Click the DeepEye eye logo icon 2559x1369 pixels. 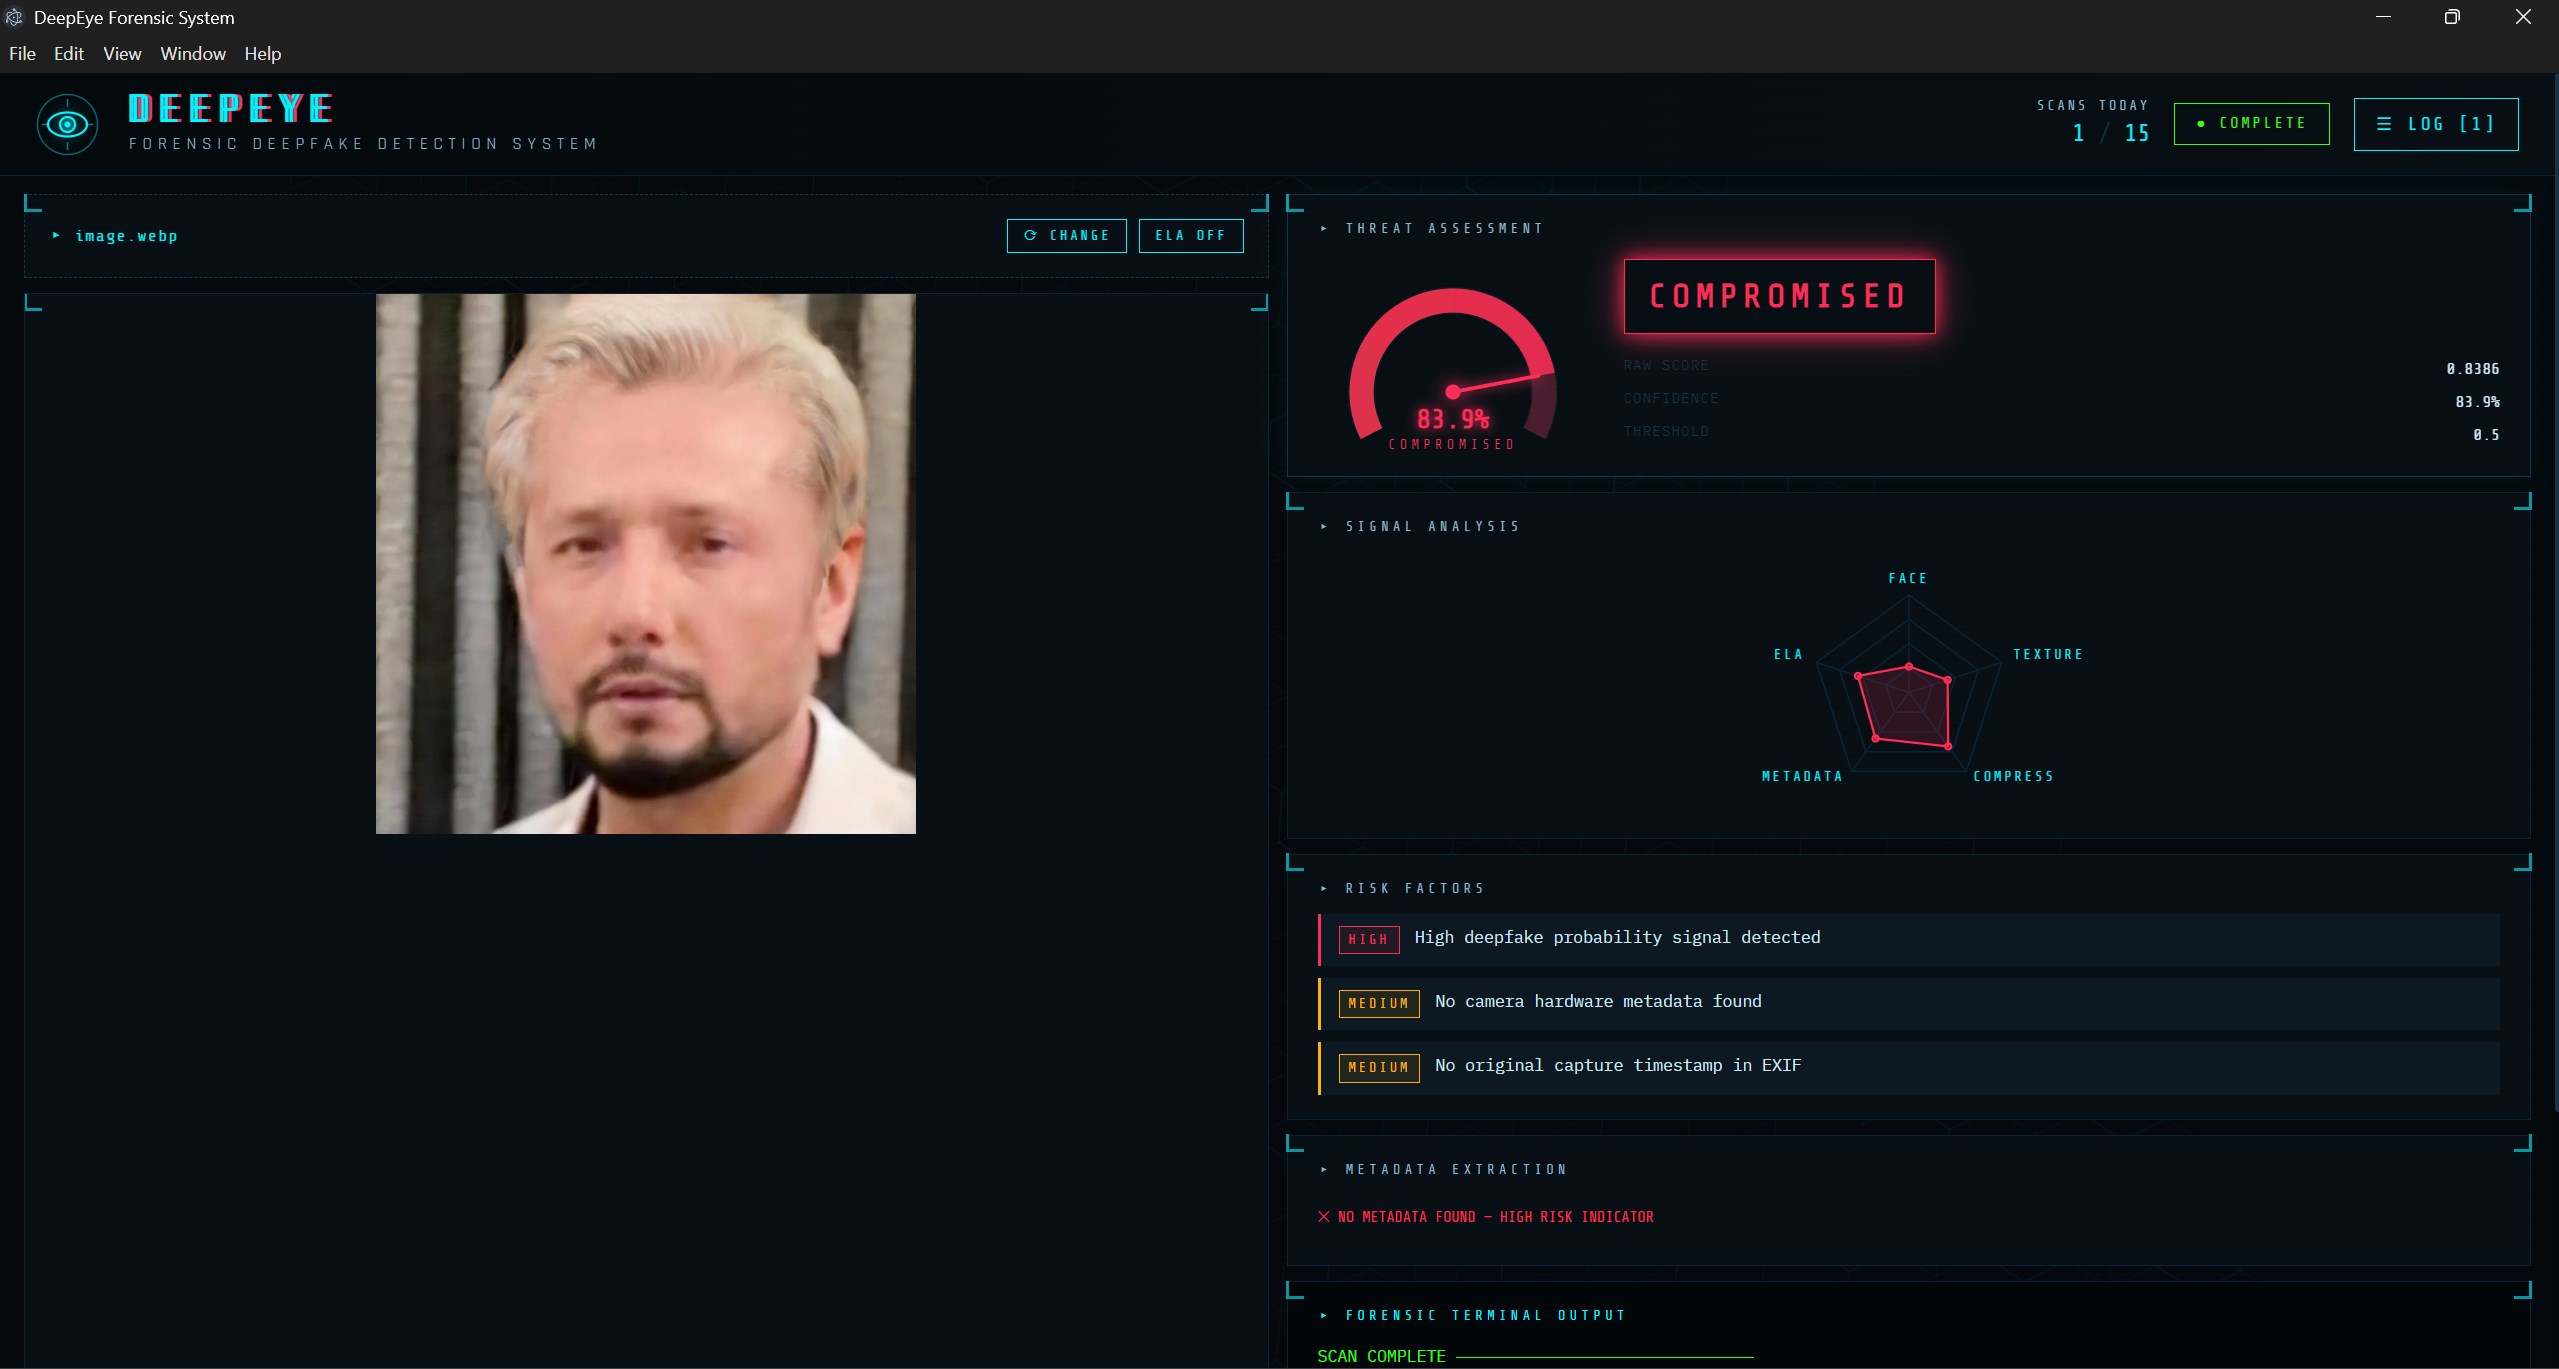point(67,124)
